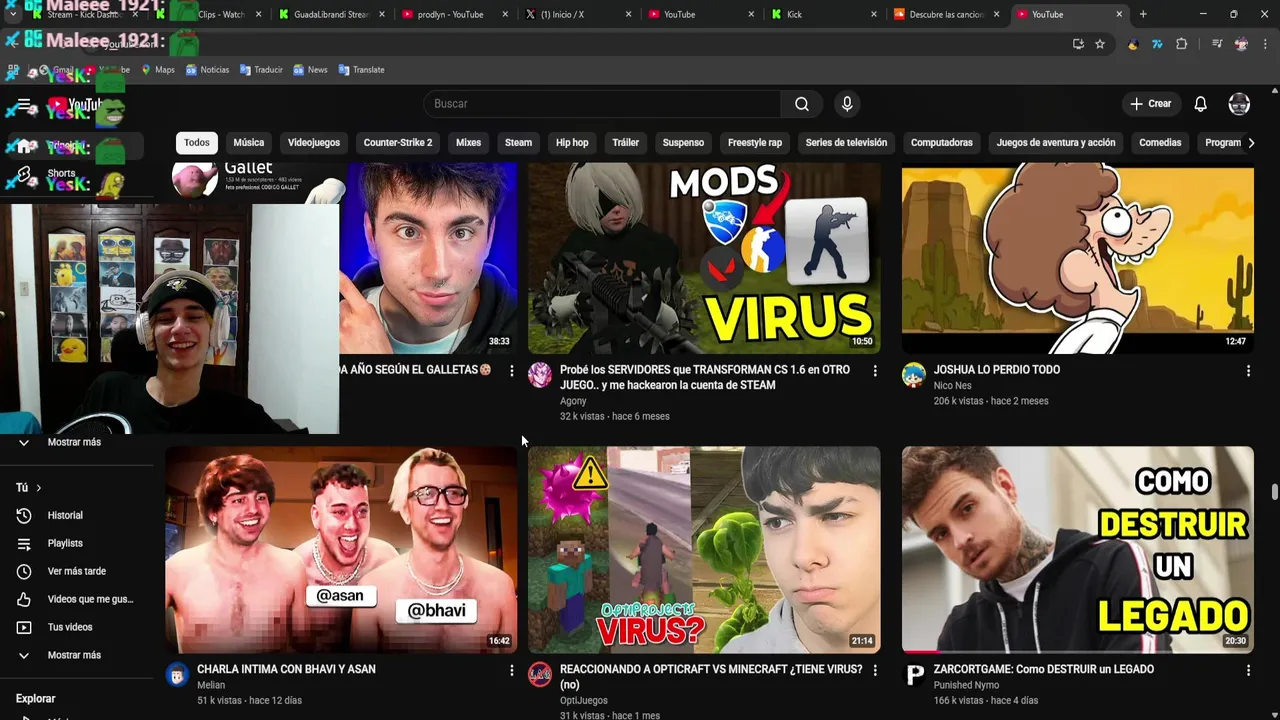Open options for JOSHUA LO PERDIO TODO

1248,371
